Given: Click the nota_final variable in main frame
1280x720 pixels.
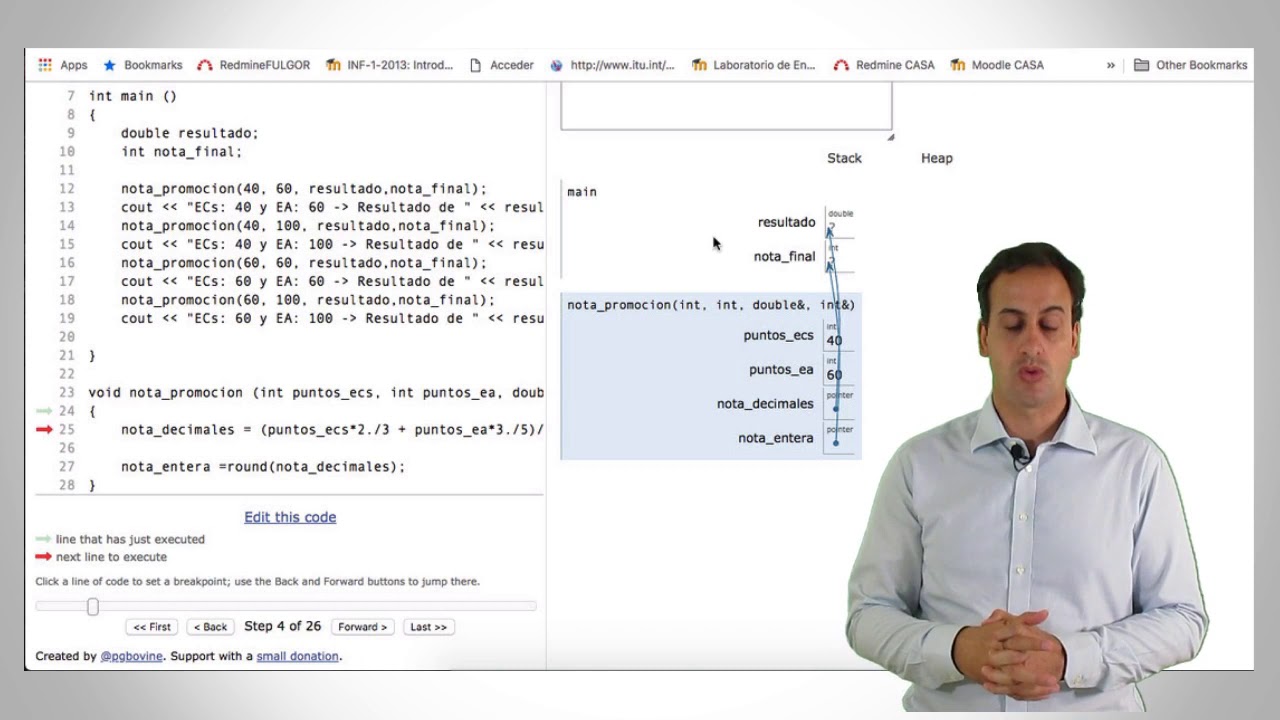Looking at the screenshot, I should coord(785,256).
